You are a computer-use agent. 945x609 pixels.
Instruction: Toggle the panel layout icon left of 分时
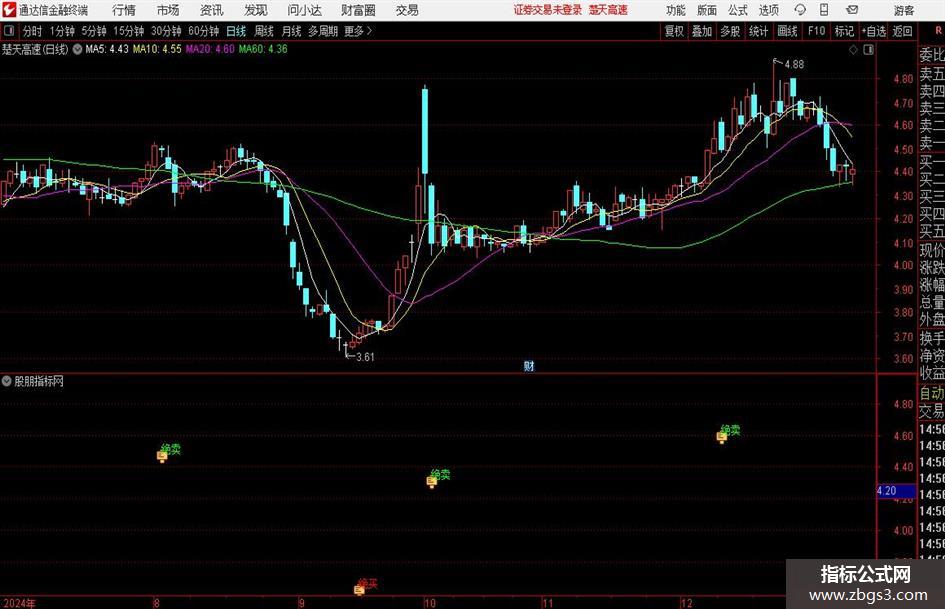(x=8, y=31)
